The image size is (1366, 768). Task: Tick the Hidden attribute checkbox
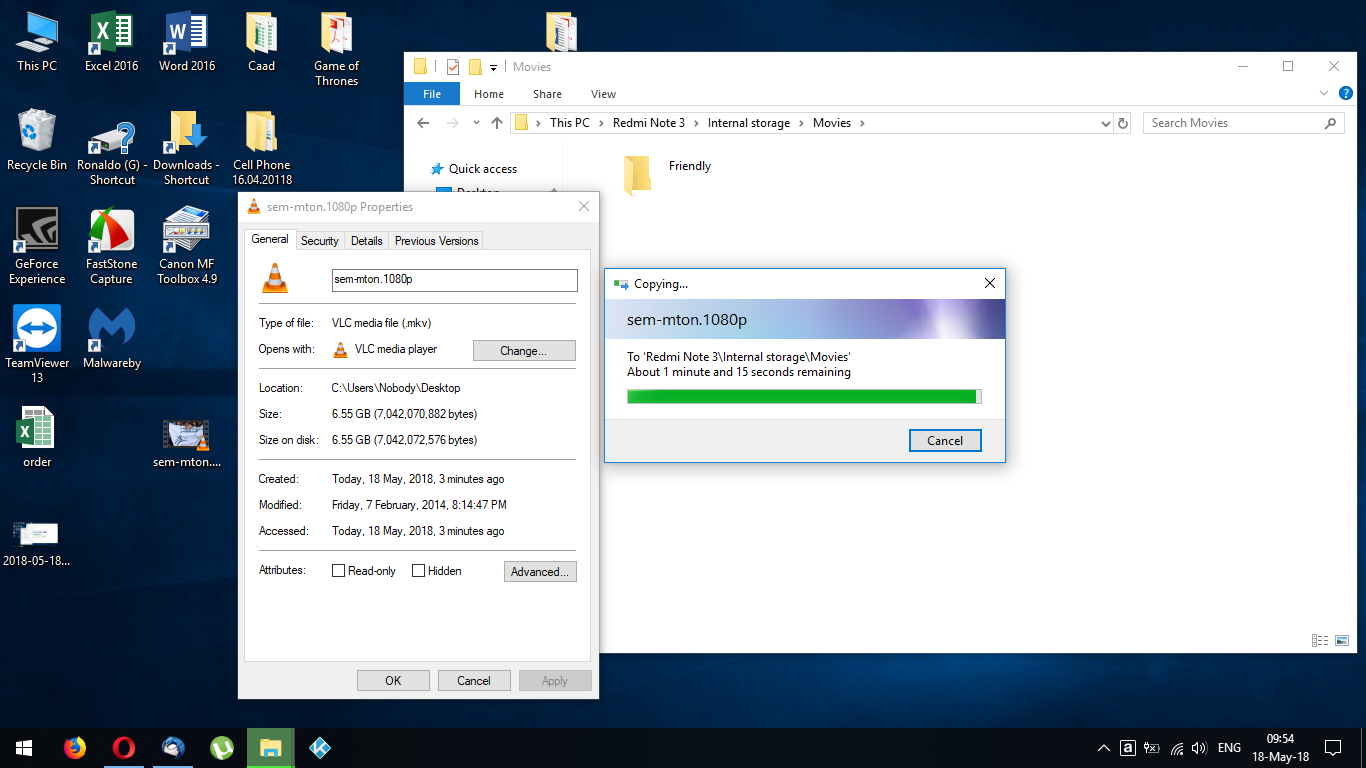pos(419,571)
